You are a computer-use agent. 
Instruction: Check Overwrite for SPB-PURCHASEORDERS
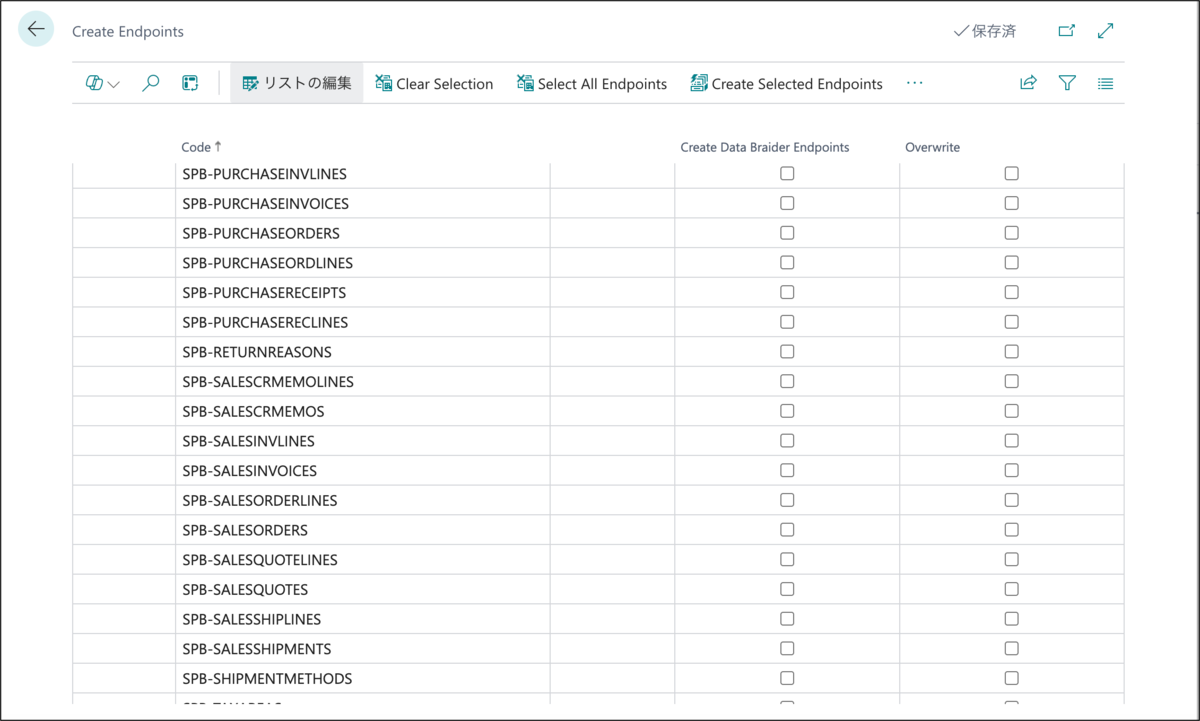click(x=1012, y=233)
